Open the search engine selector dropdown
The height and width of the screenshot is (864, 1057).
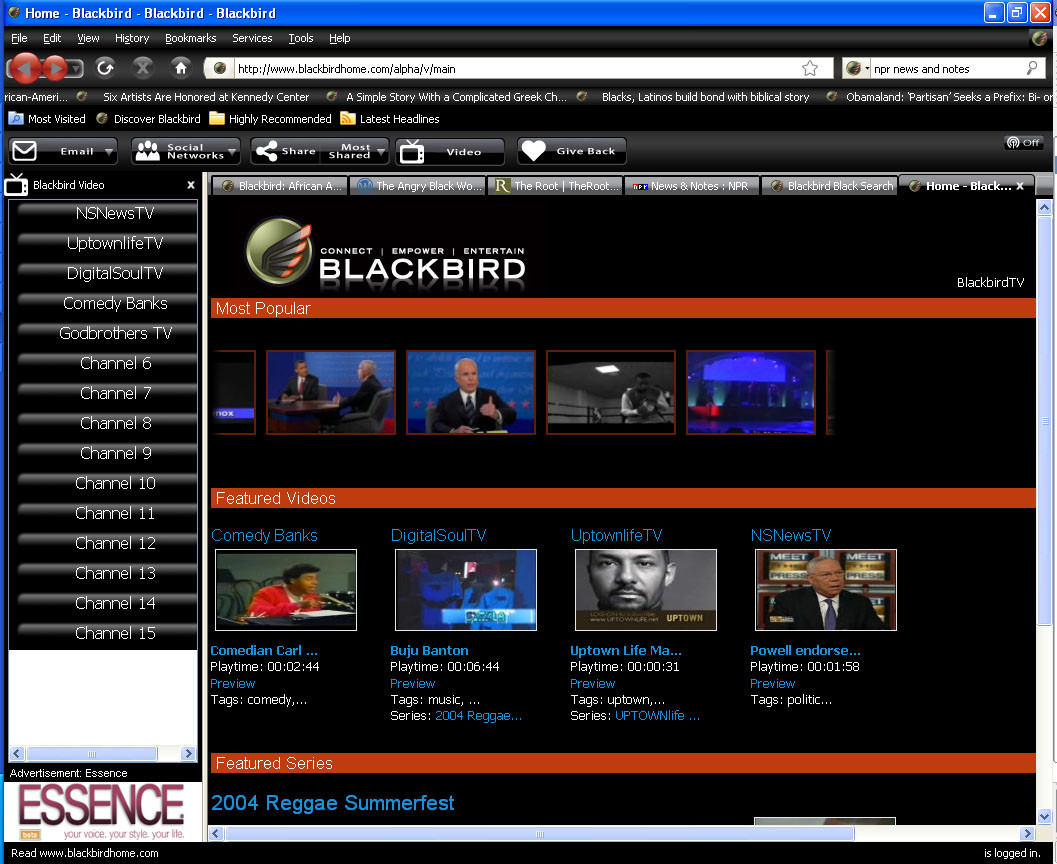tap(856, 68)
